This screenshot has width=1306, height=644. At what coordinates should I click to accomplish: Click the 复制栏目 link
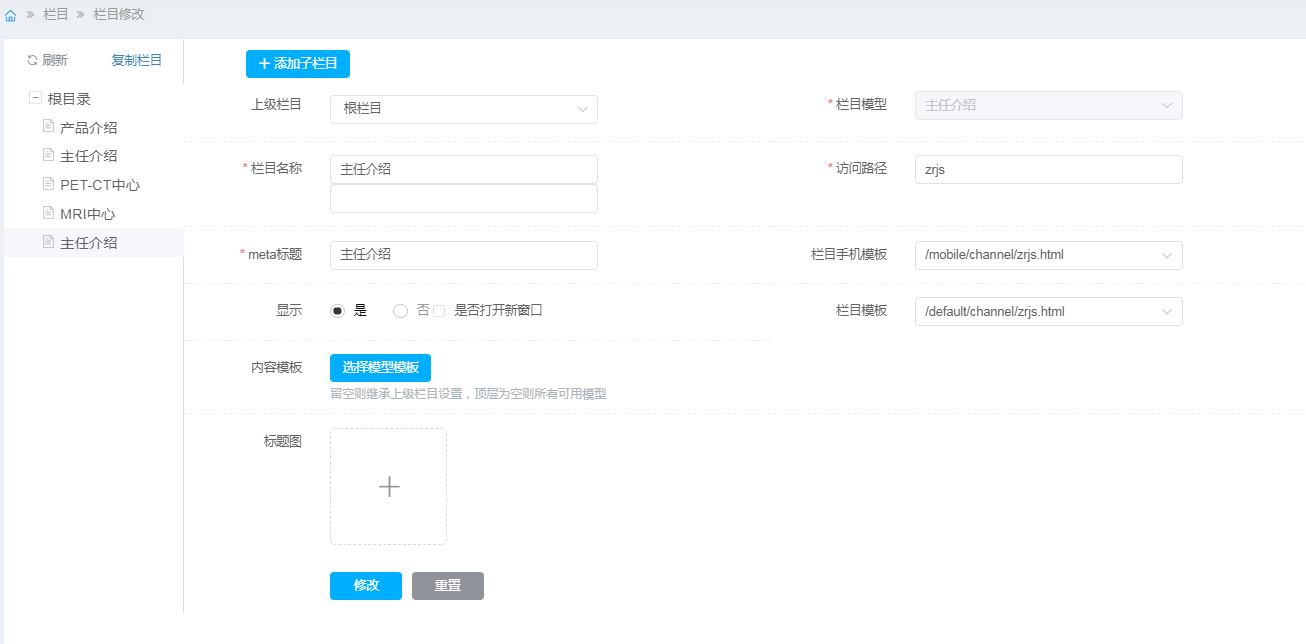coord(136,60)
